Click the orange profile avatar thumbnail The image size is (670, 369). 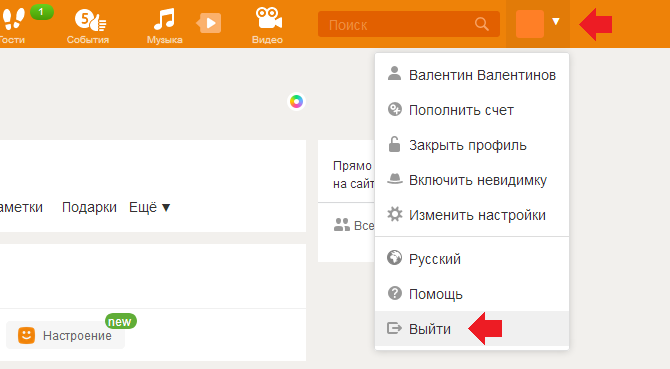click(x=530, y=24)
